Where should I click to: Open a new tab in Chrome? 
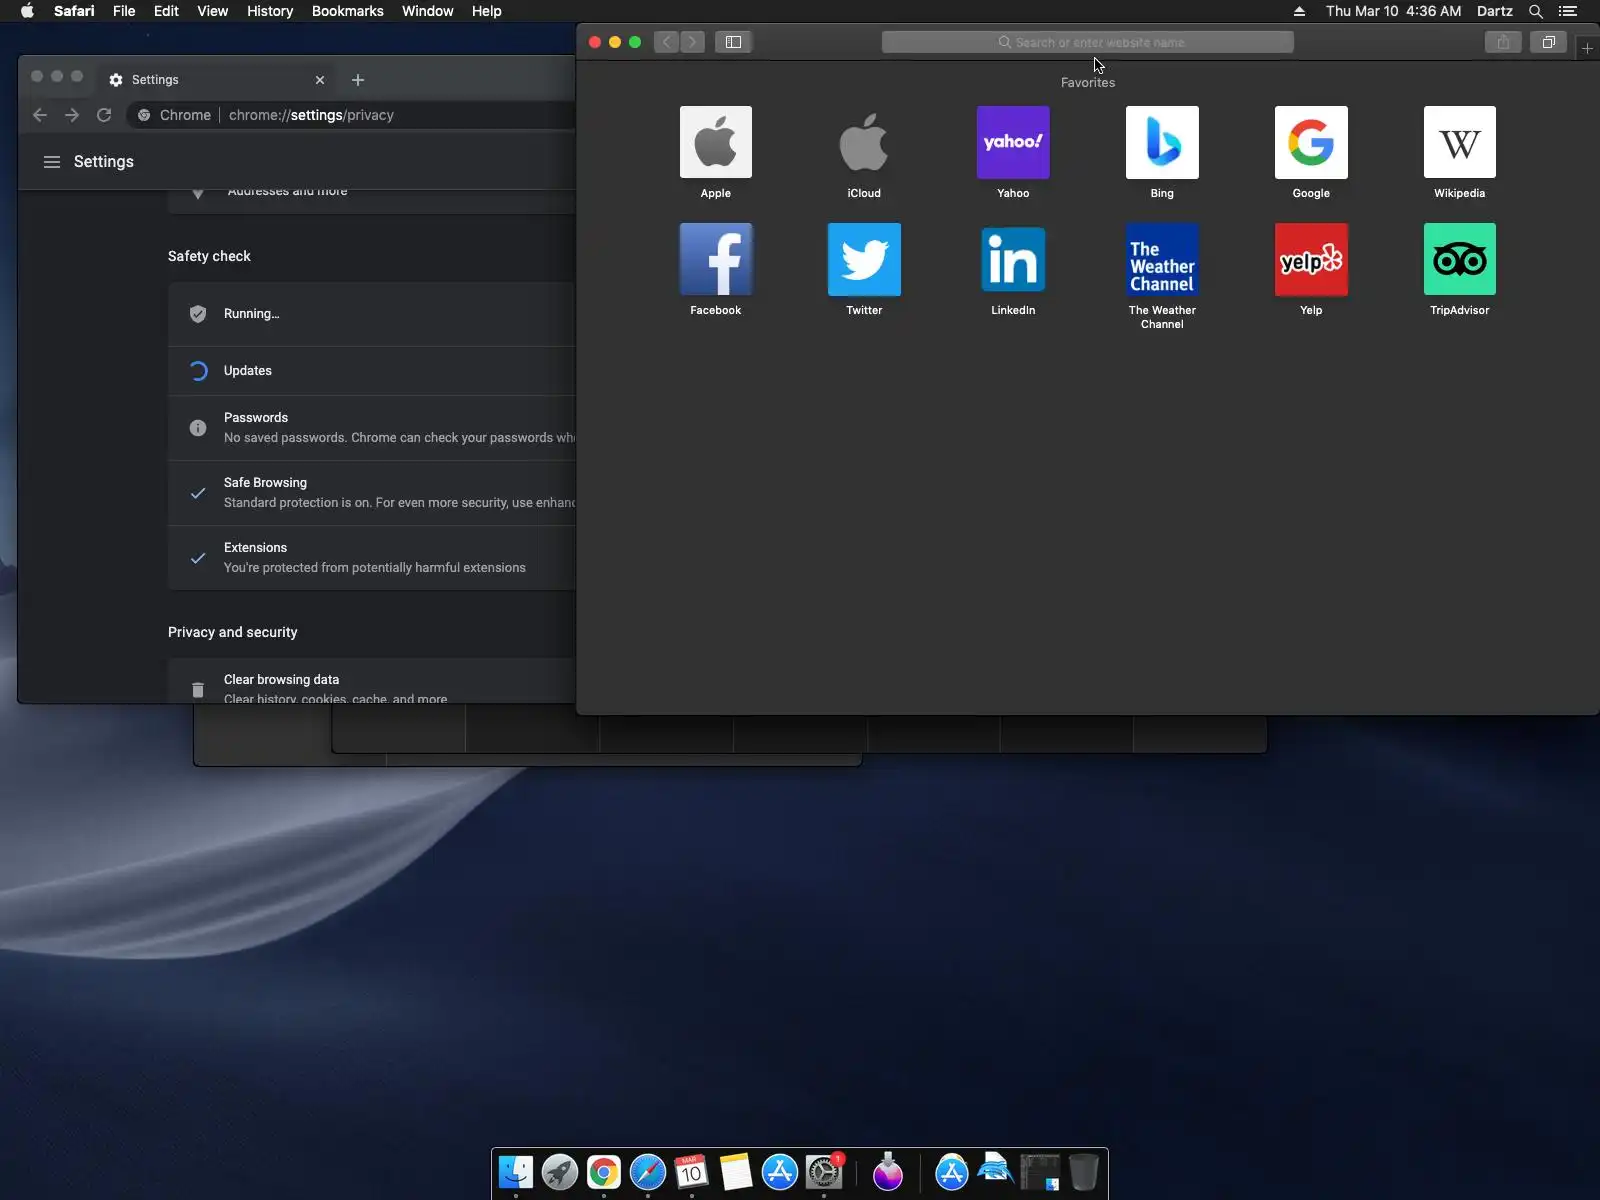click(x=358, y=80)
